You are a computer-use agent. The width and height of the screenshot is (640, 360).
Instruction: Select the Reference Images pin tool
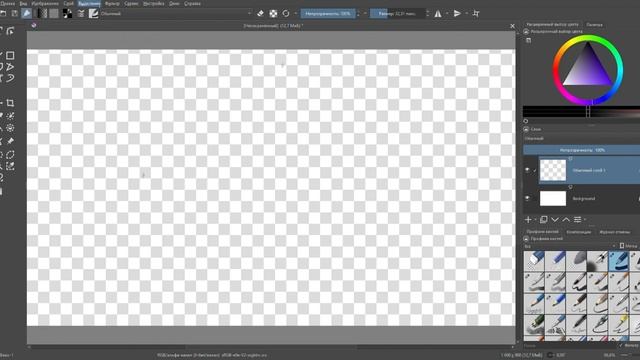click(10, 141)
